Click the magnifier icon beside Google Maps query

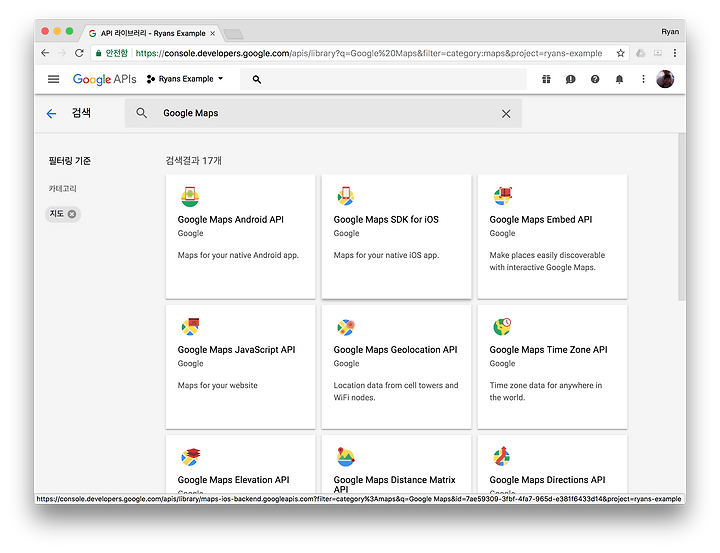pos(141,113)
